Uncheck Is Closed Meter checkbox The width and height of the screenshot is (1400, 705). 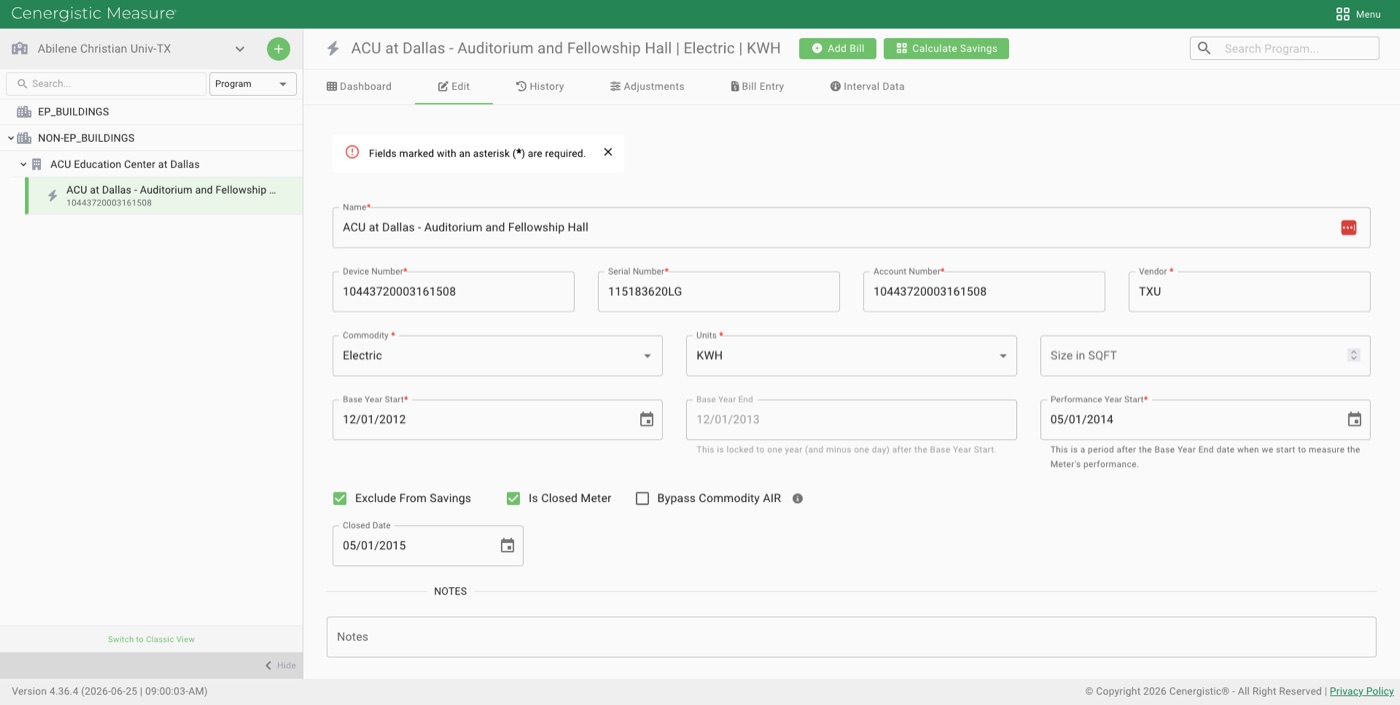(x=513, y=498)
